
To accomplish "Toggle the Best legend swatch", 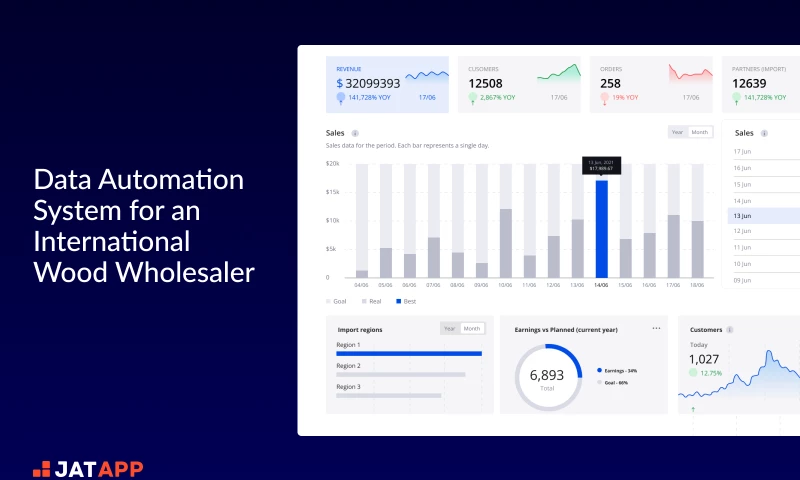I will (x=398, y=301).
